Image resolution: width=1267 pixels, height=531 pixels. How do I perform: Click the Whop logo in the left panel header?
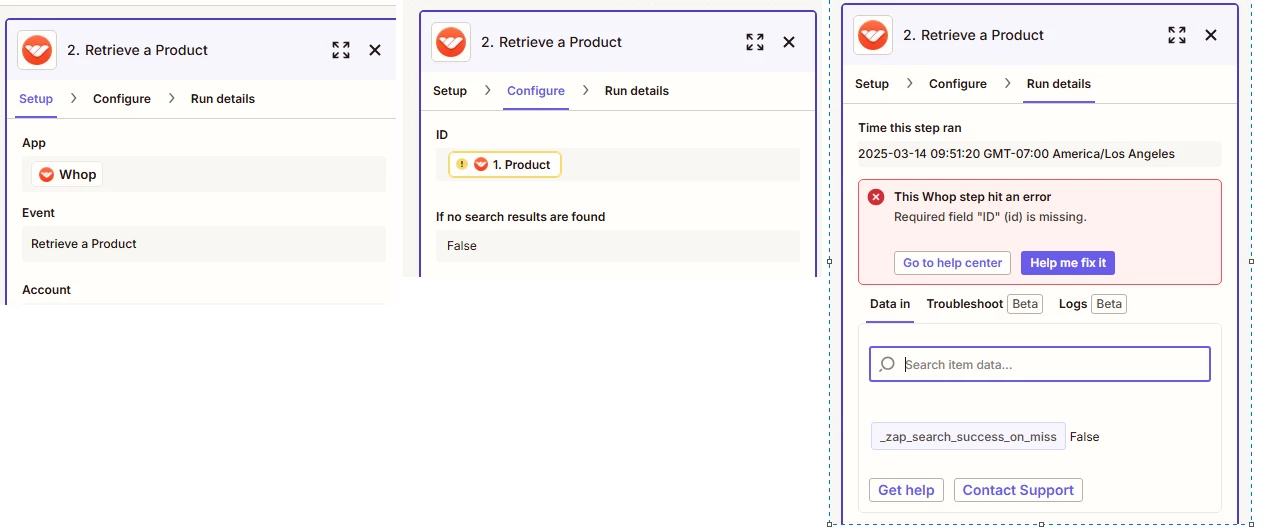click(37, 50)
